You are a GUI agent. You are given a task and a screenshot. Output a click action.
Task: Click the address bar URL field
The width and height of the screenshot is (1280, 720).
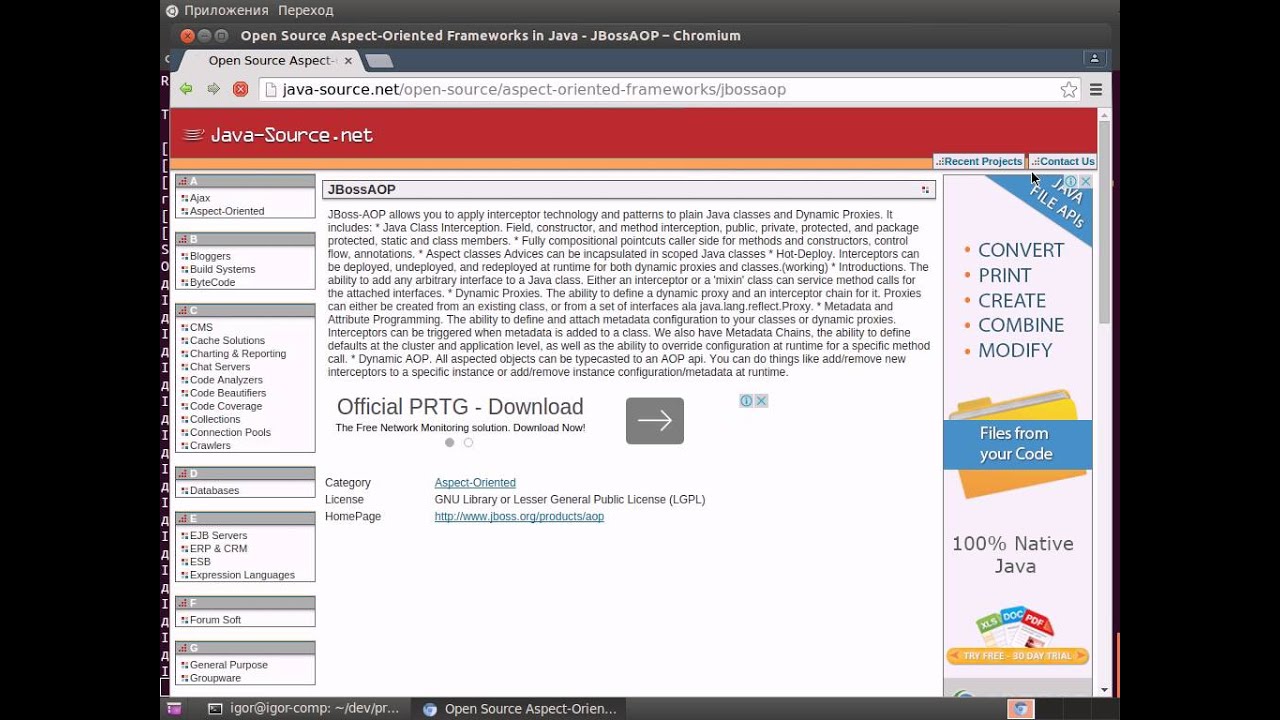point(660,89)
